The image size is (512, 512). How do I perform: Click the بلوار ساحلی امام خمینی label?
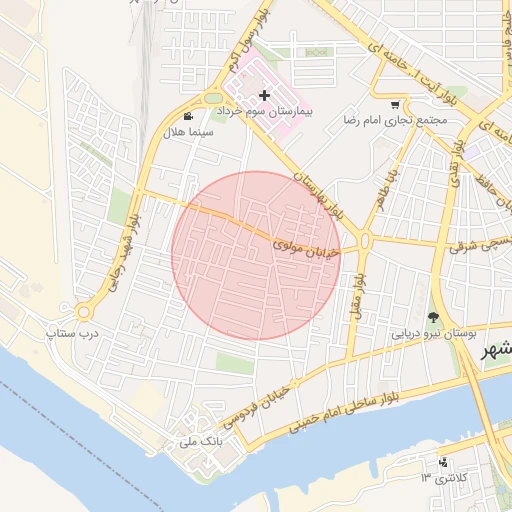(344, 412)
